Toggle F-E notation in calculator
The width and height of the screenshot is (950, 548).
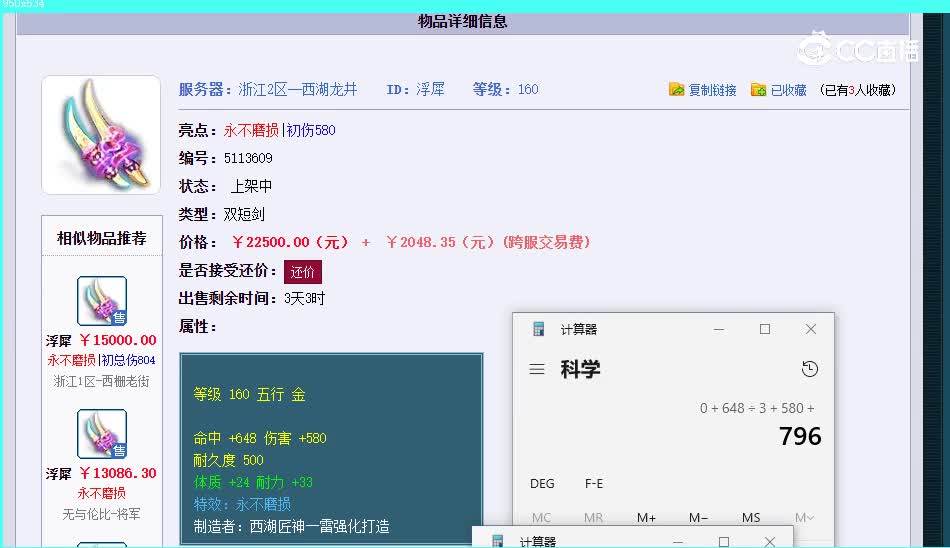[594, 484]
